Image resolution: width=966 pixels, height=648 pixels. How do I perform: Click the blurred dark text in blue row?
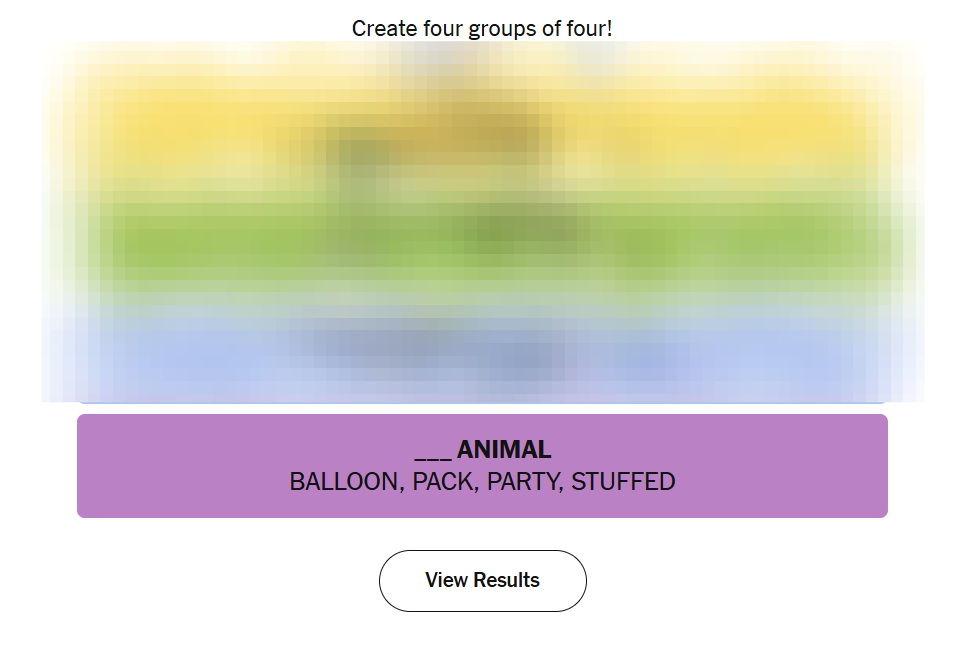pos(430,345)
